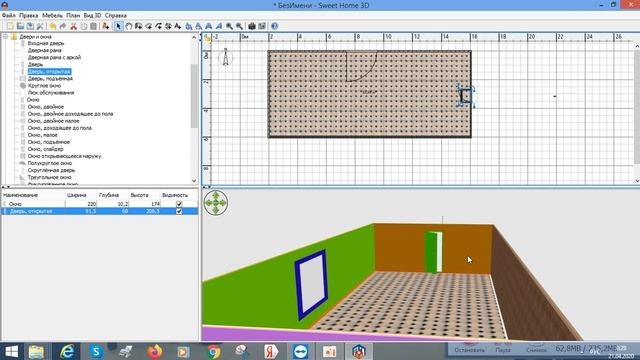The height and width of the screenshot is (360, 640).
Task: Activate the Create dimensions tool
Action: pos(168,26)
